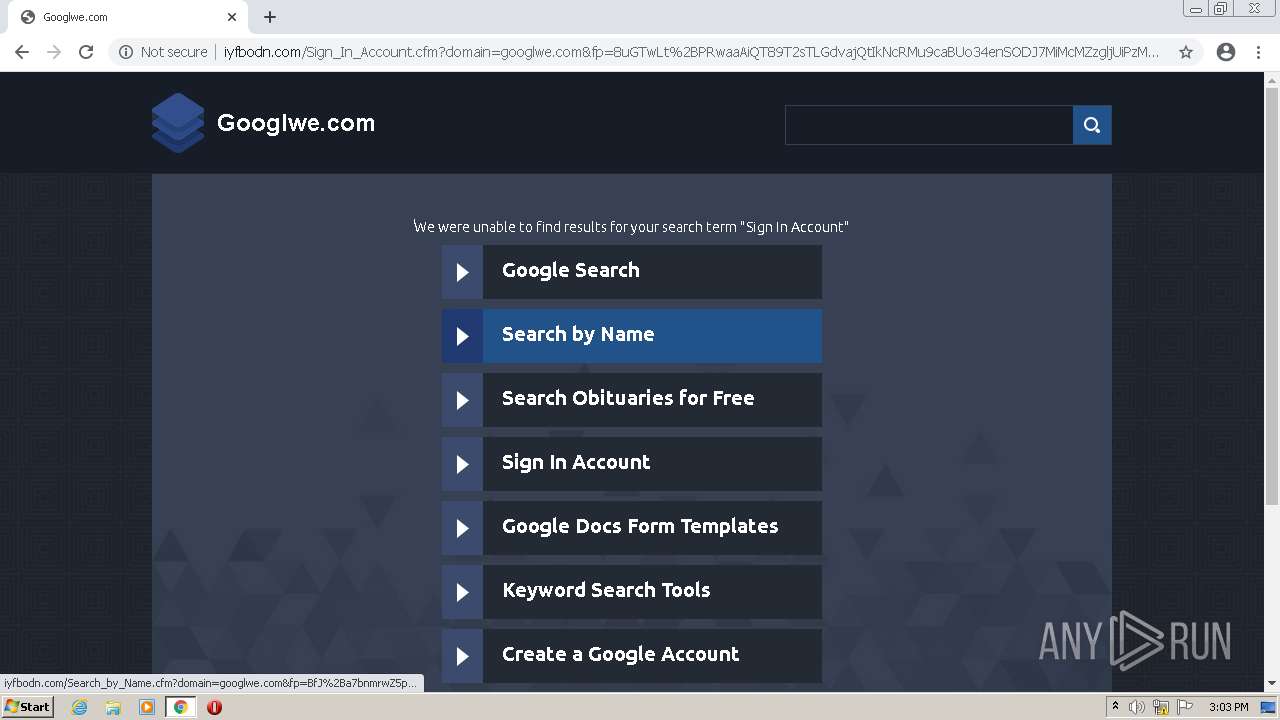Click the page scrollbar up arrow
Screen dimensions: 1280x720
click(x=1272, y=79)
